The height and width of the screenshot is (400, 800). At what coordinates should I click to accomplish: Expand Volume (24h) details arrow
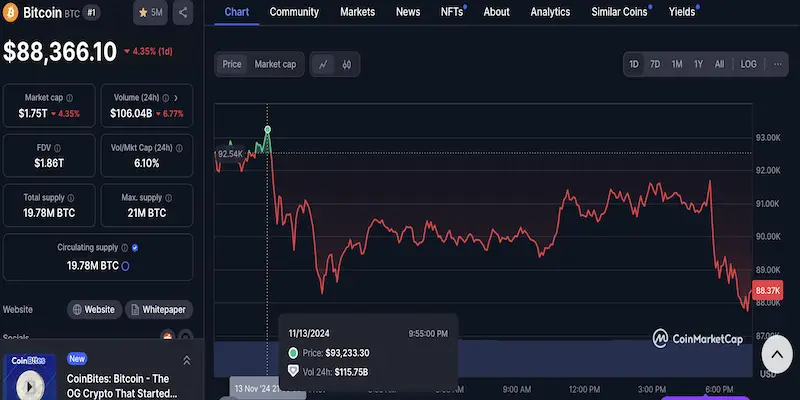176,97
